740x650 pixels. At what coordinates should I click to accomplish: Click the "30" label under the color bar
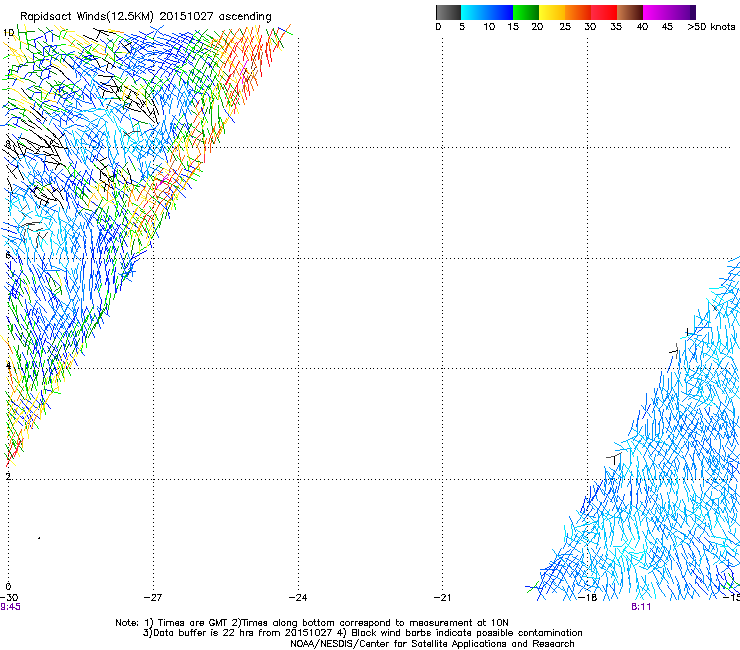click(590, 27)
